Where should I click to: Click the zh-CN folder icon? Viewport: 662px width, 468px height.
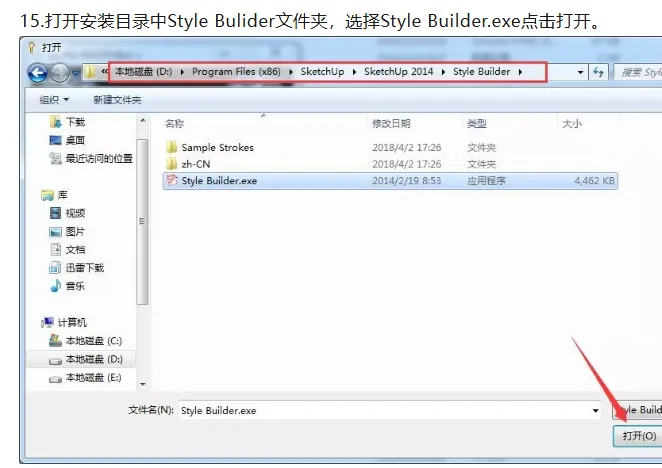click(x=171, y=163)
